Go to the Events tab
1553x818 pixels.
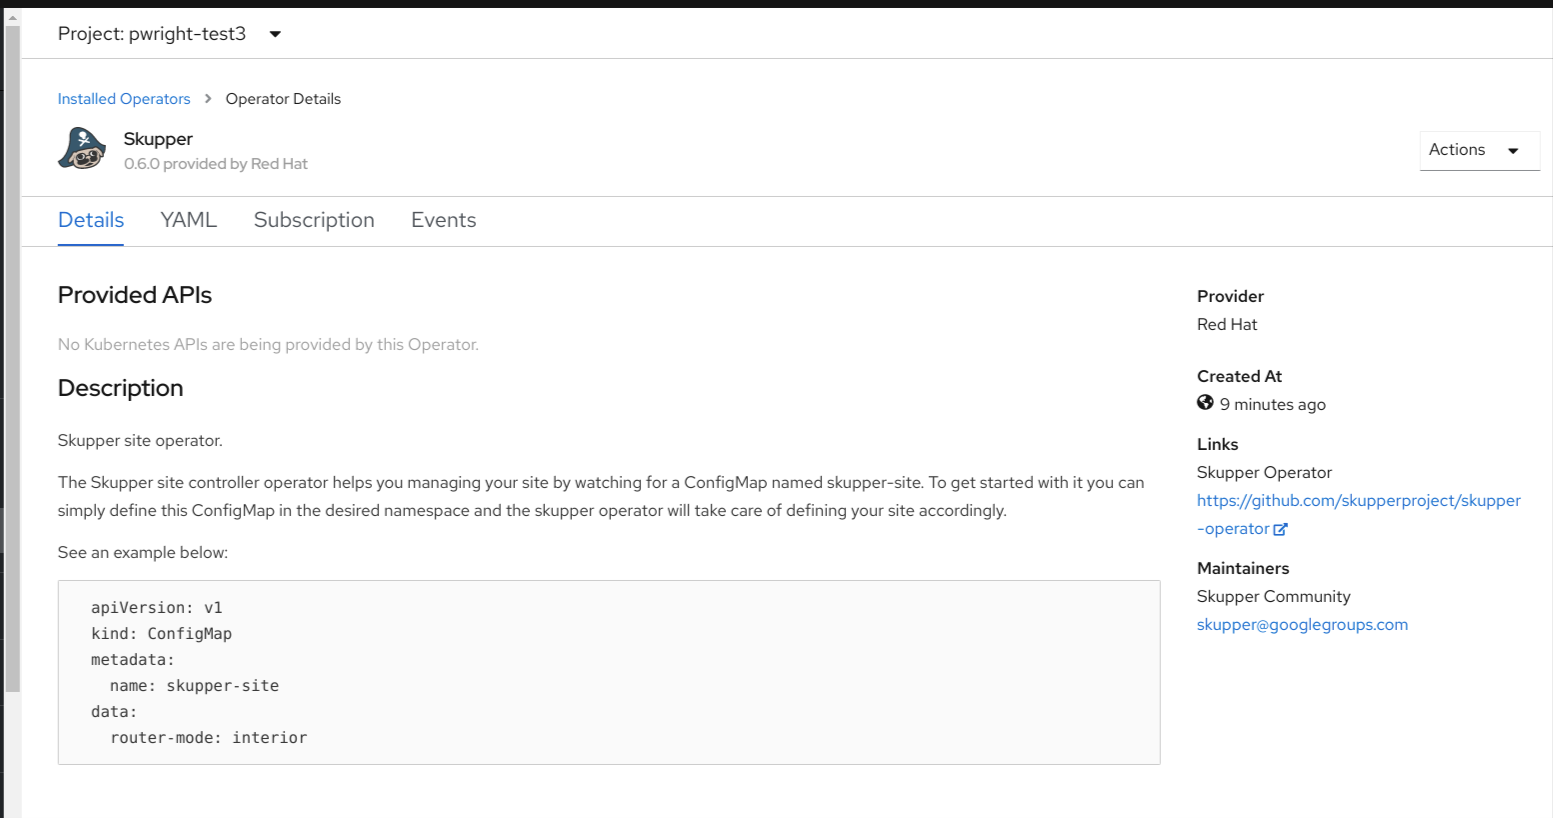(x=443, y=220)
